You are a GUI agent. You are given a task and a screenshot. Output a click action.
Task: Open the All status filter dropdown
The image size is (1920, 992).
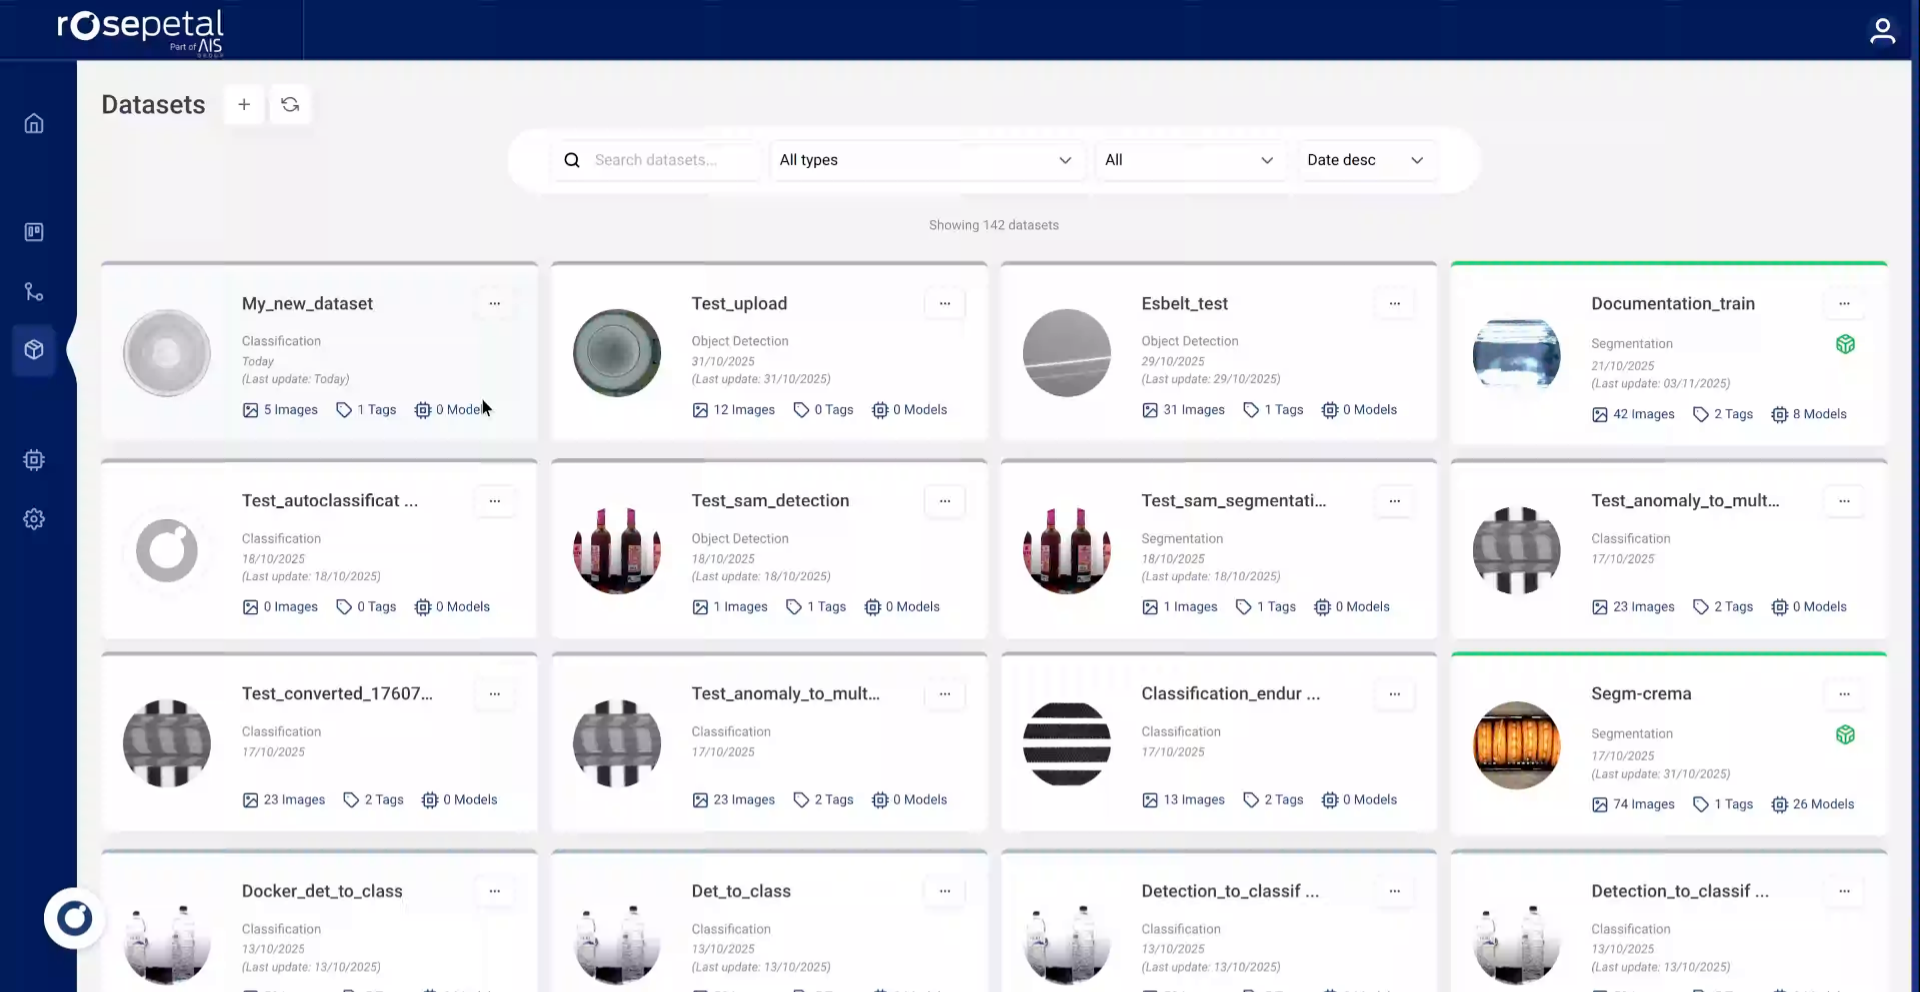click(x=1188, y=160)
